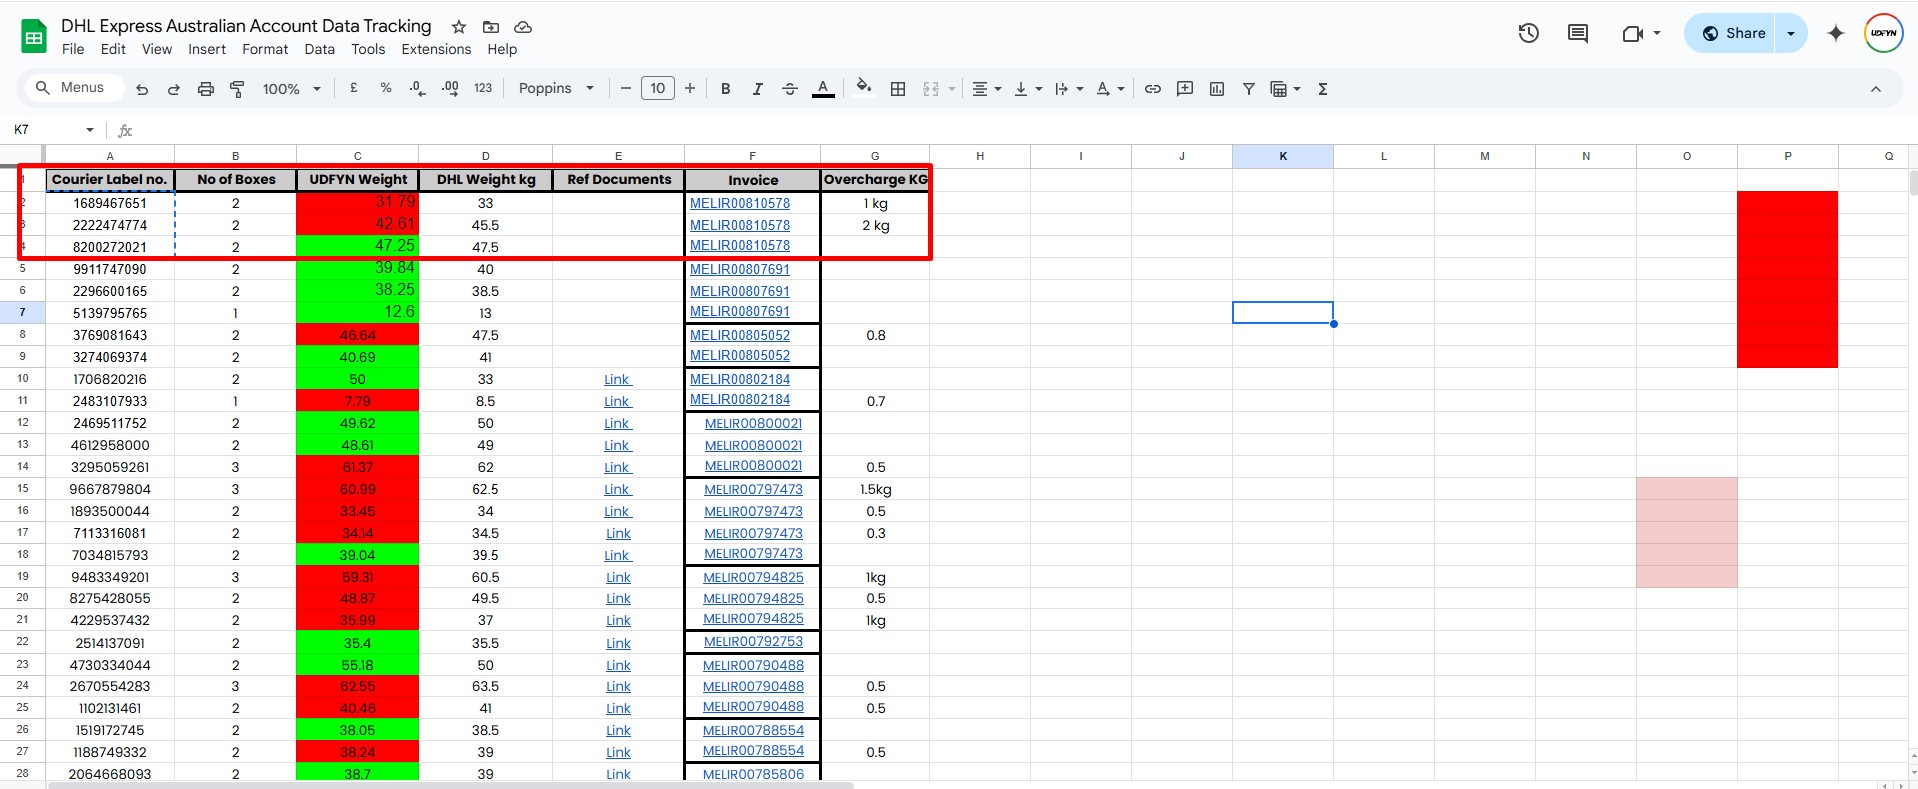Open the Extensions menu
The width and height of the screenshot is (1918, 789).
(x=436, y=49)
